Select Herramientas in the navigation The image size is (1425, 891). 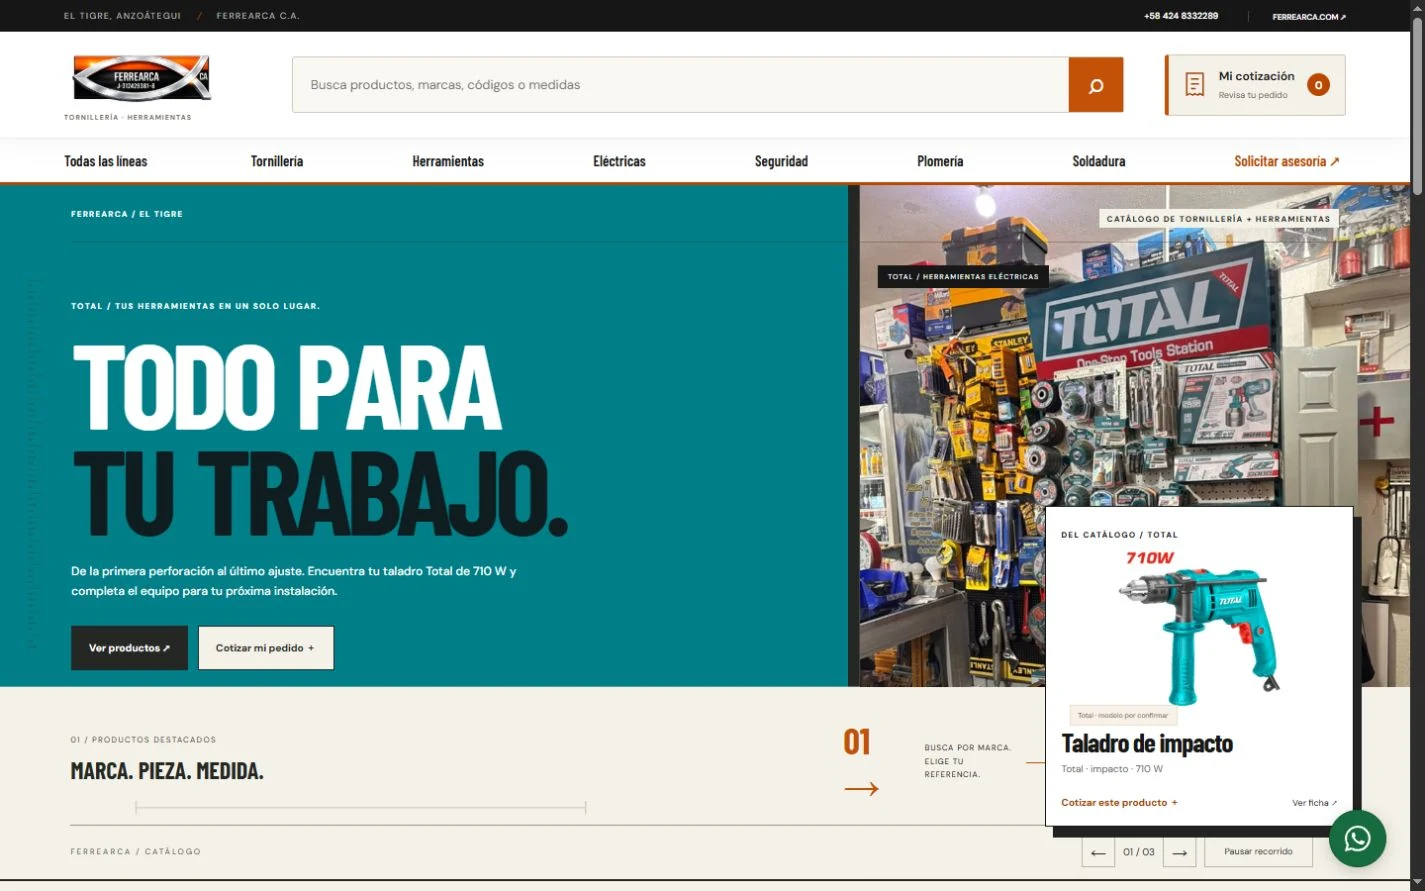tap(448, 161)
